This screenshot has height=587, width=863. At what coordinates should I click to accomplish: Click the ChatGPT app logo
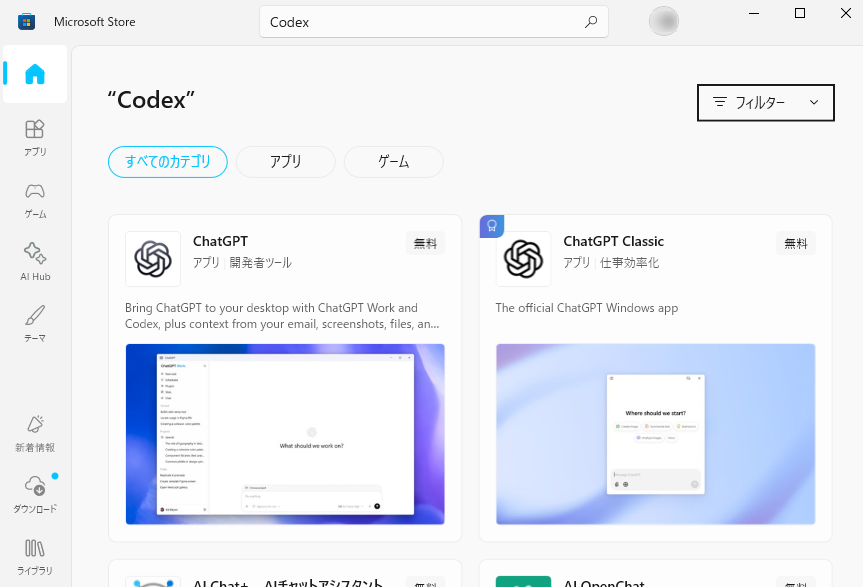pos(153,259)
